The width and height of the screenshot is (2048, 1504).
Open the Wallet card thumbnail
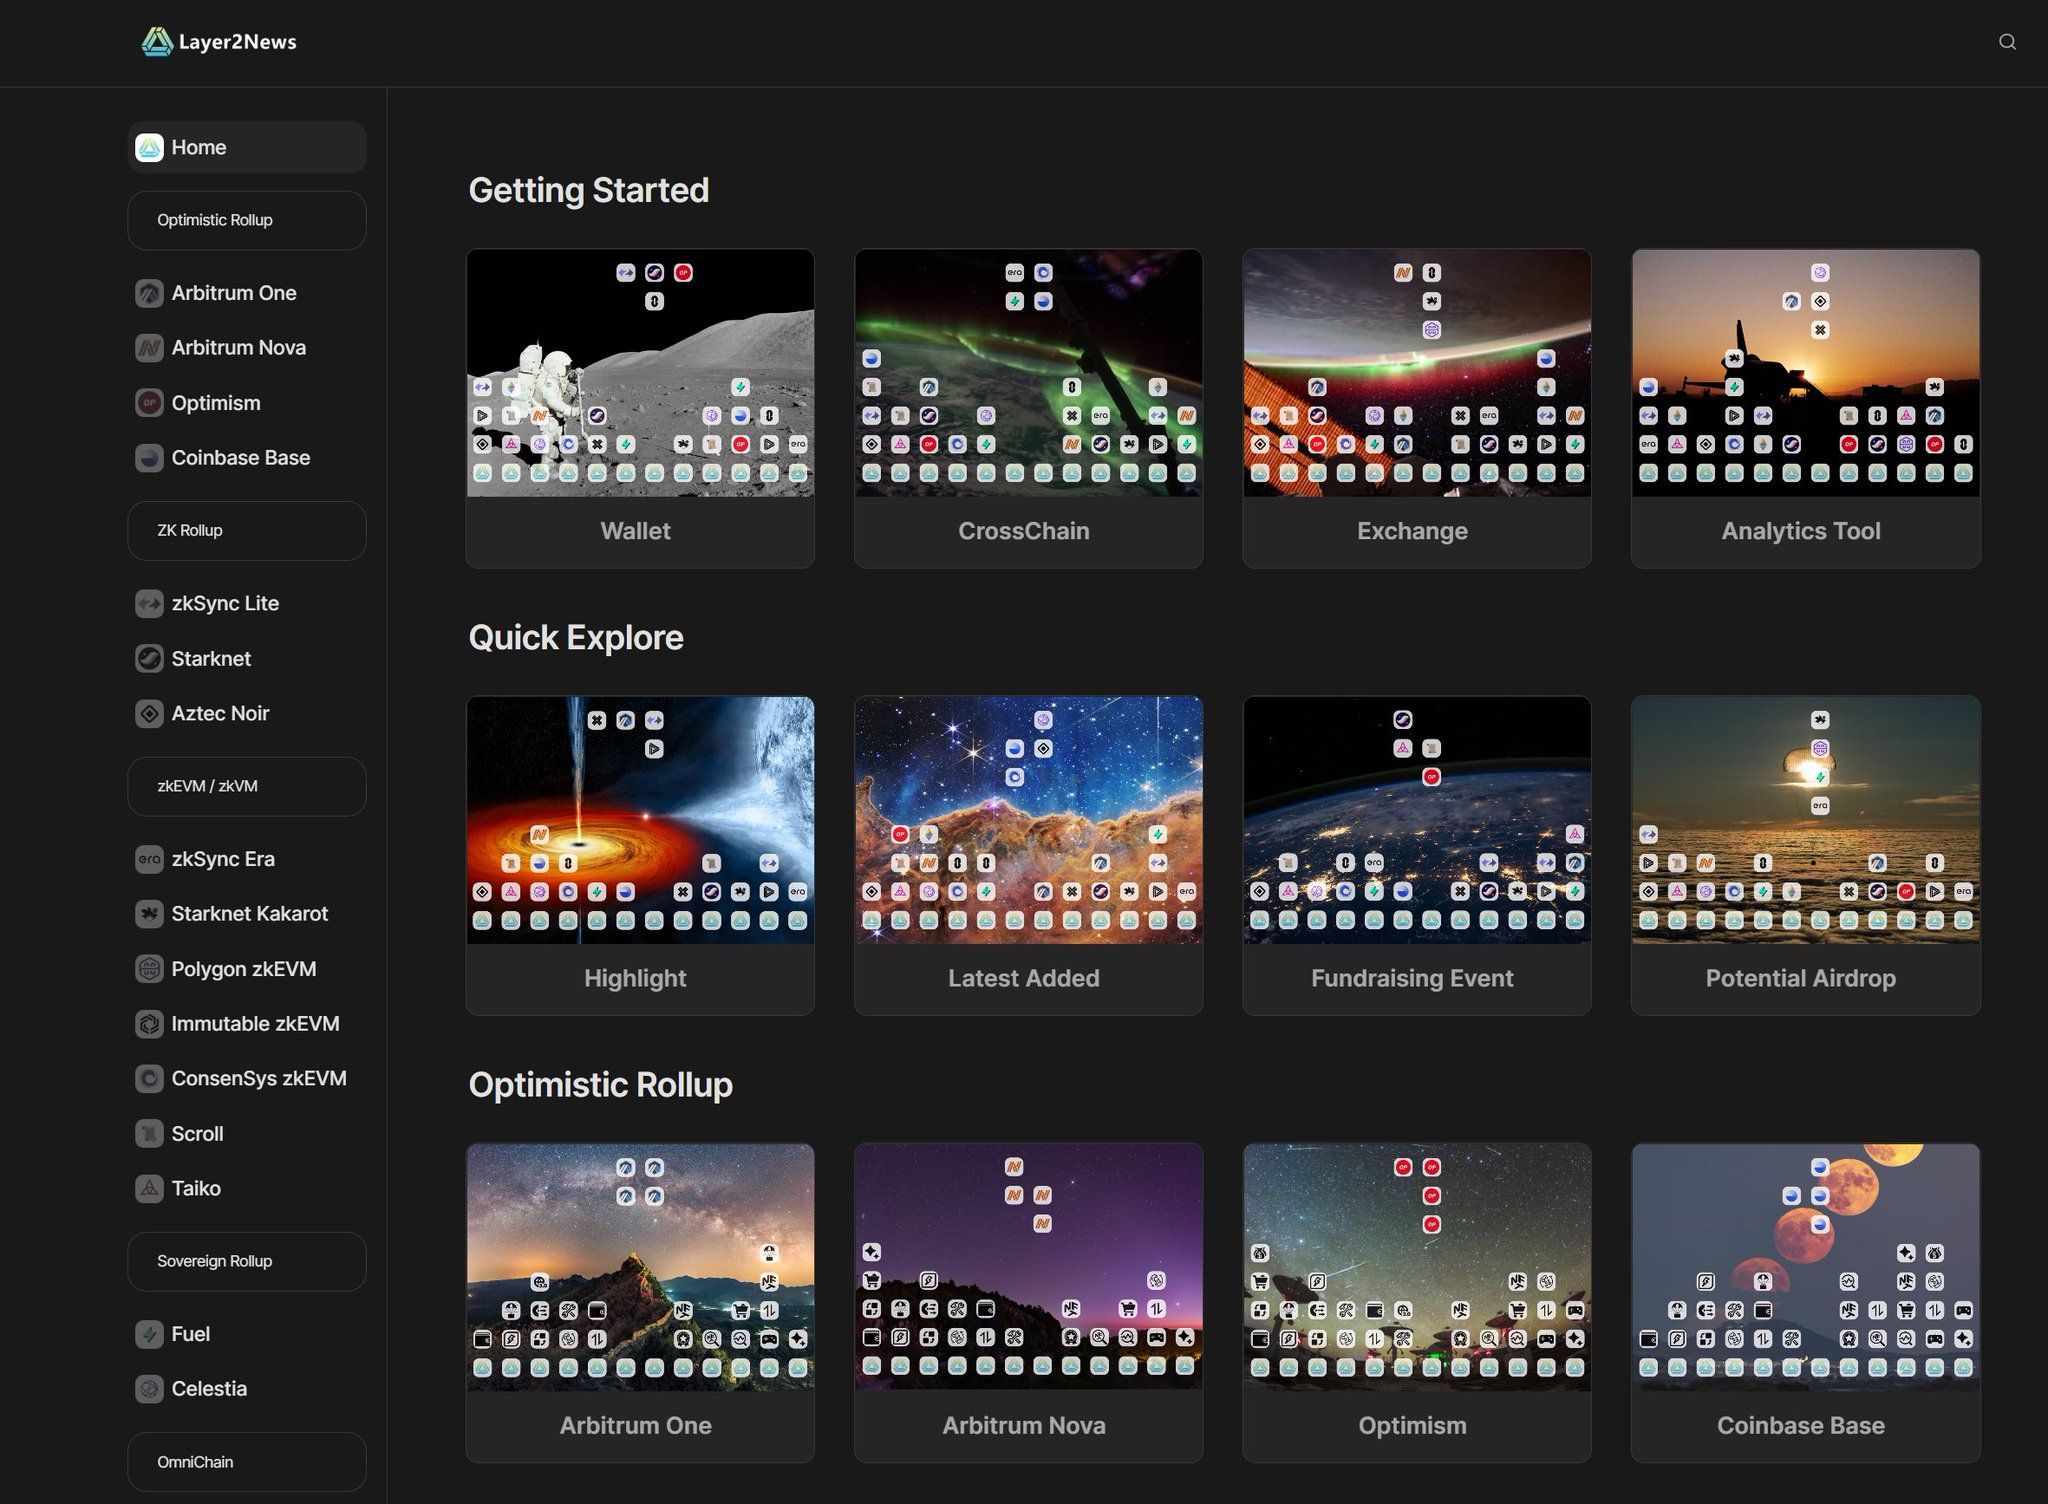point(640,373)
